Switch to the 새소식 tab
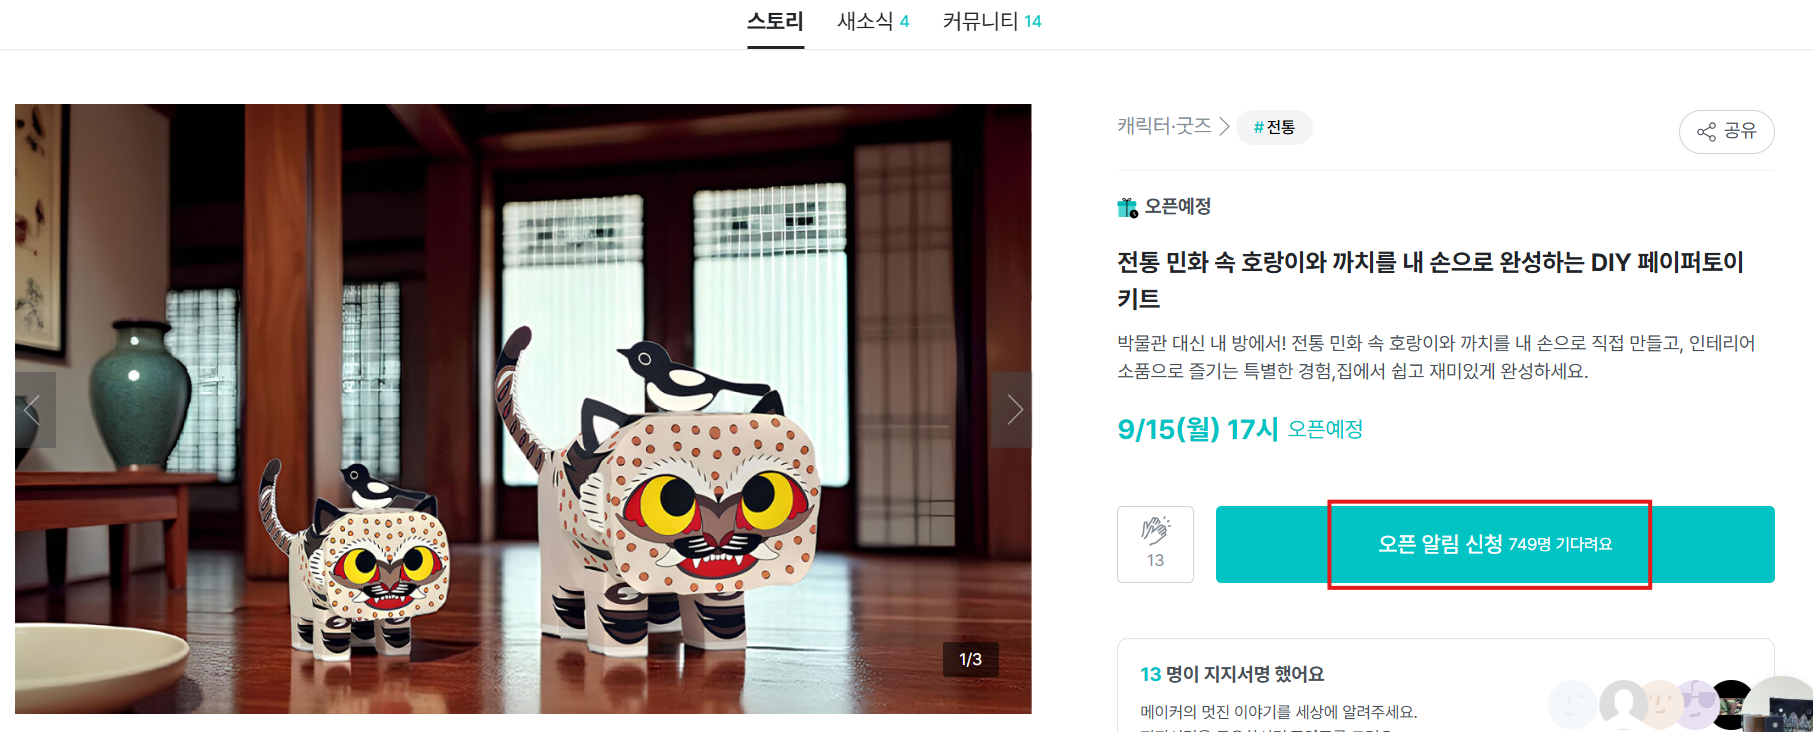Image resolution: width=1813 pixels, height=732 pixels. [873, 21]
